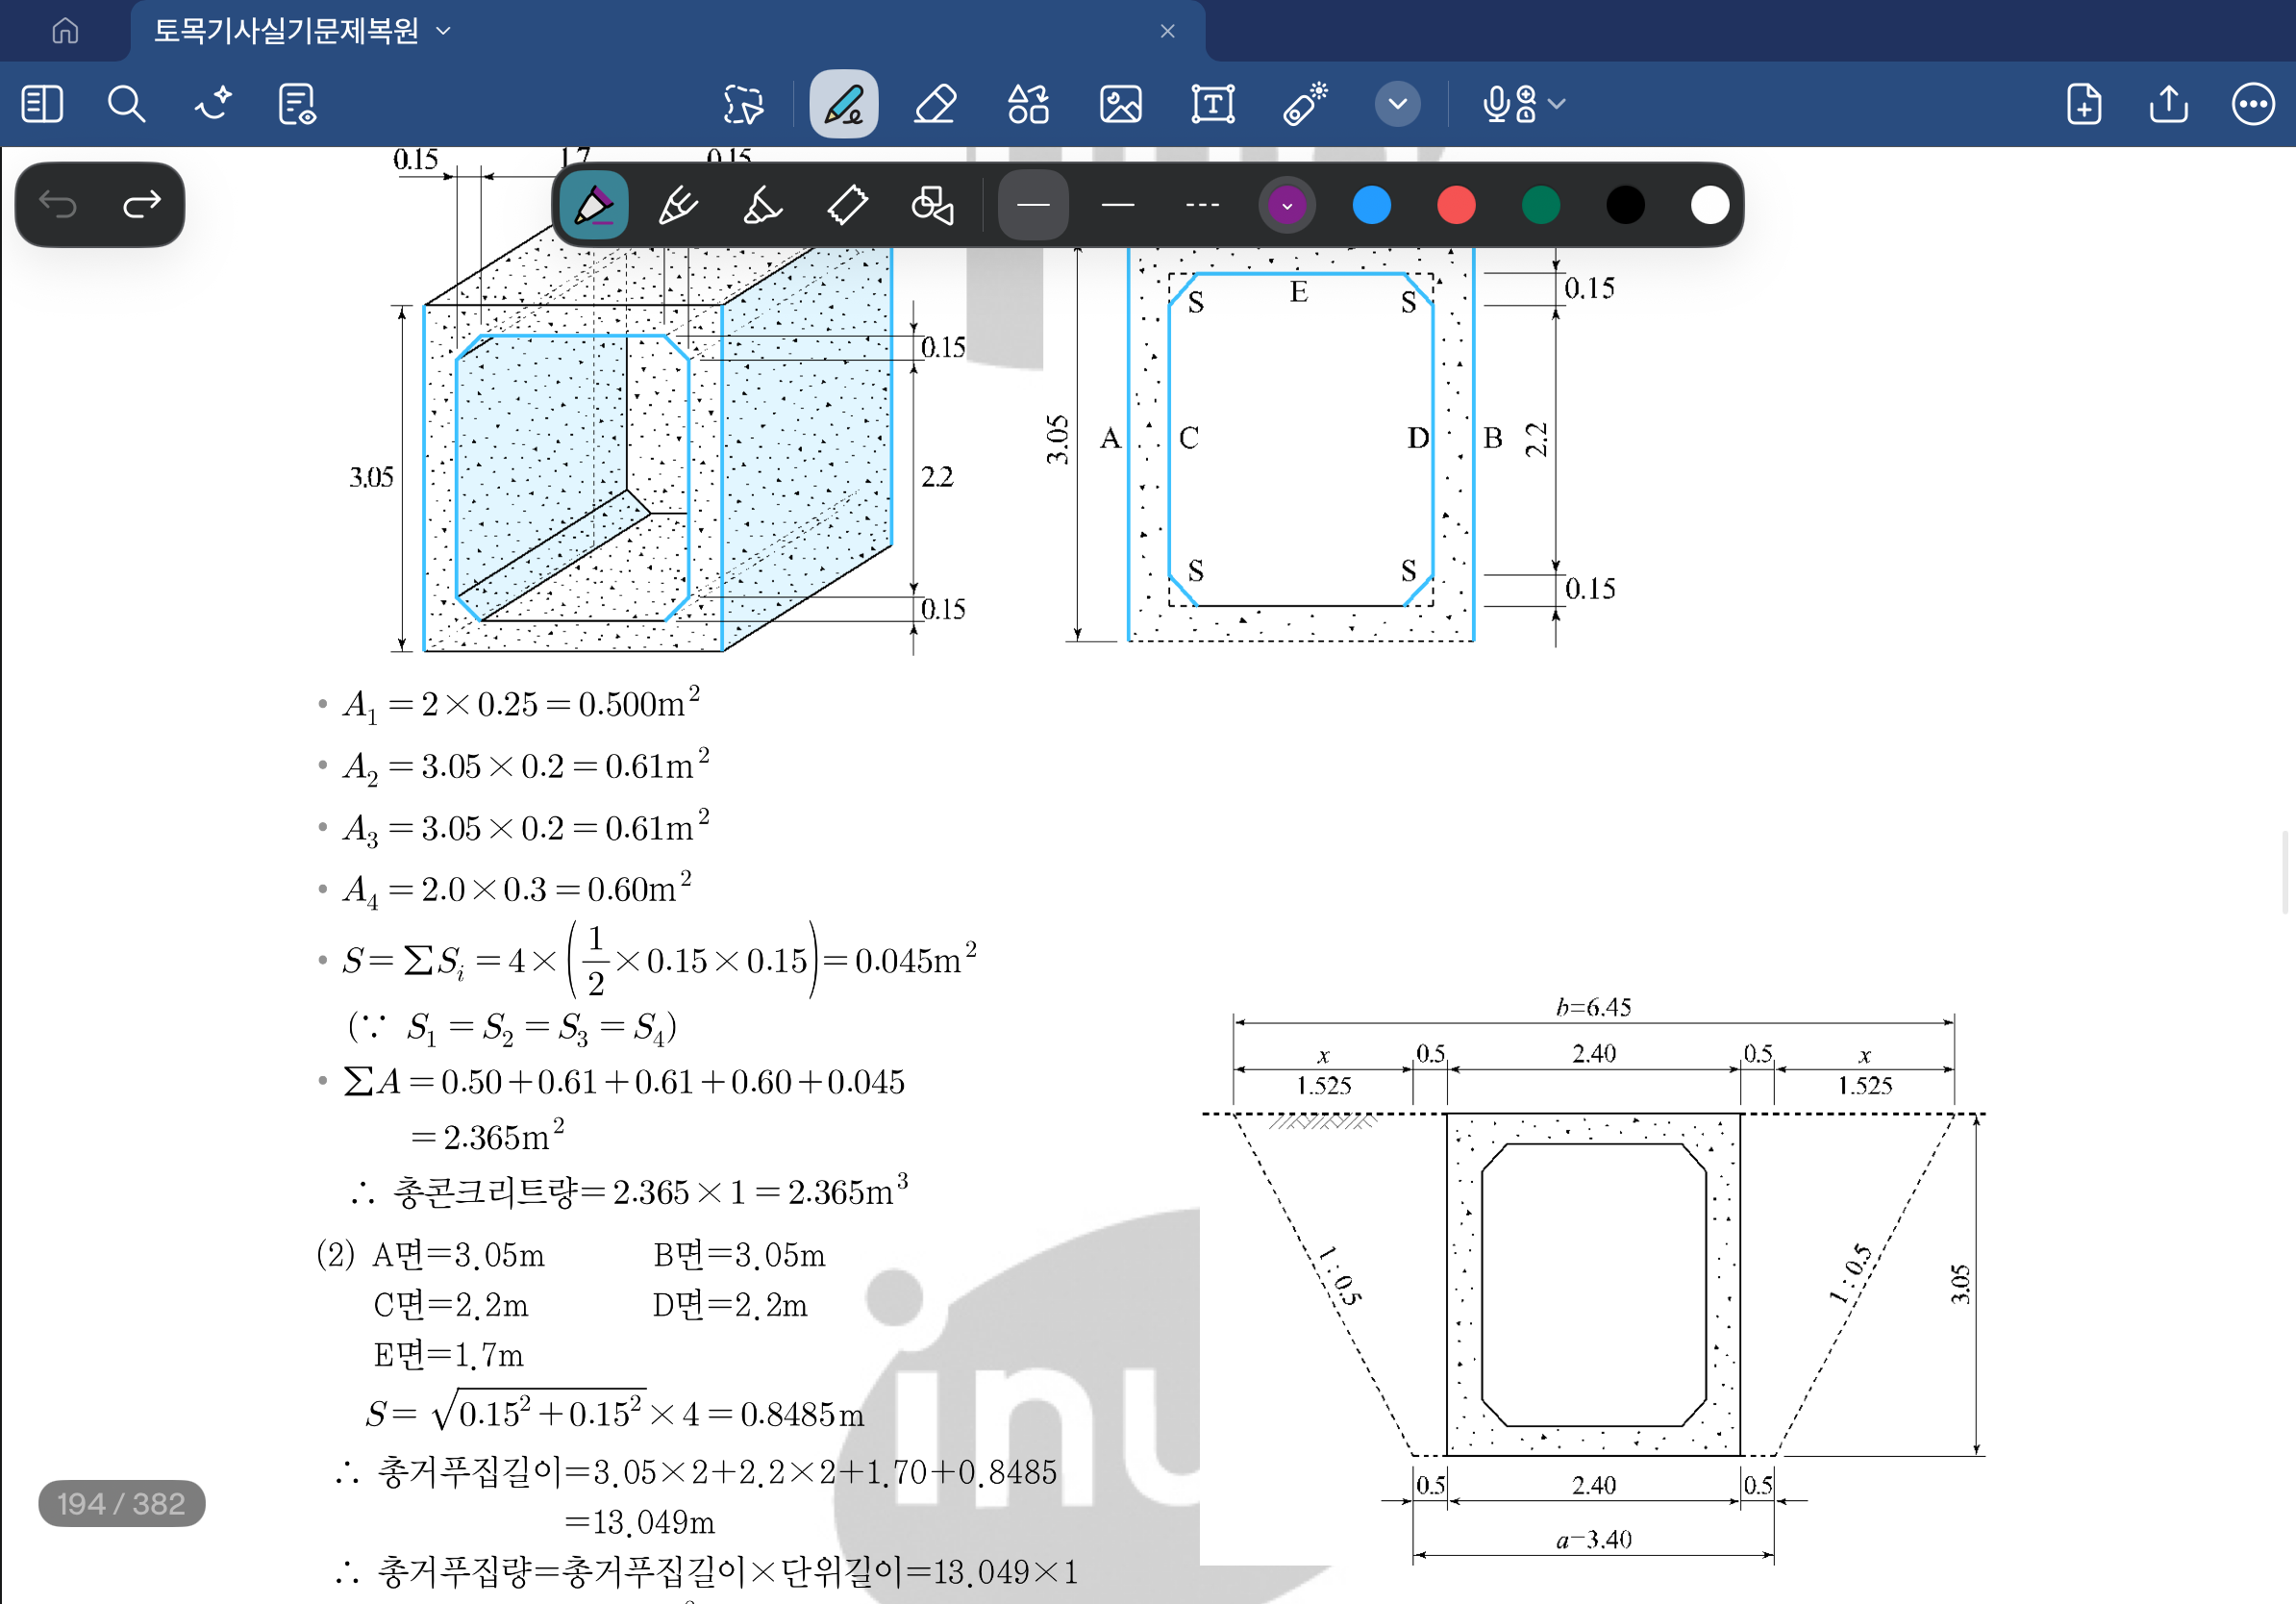This screenshot has height=1604, width=2296.
Task: Open the audio recording options dropdown
Action: pos(1556,104)
